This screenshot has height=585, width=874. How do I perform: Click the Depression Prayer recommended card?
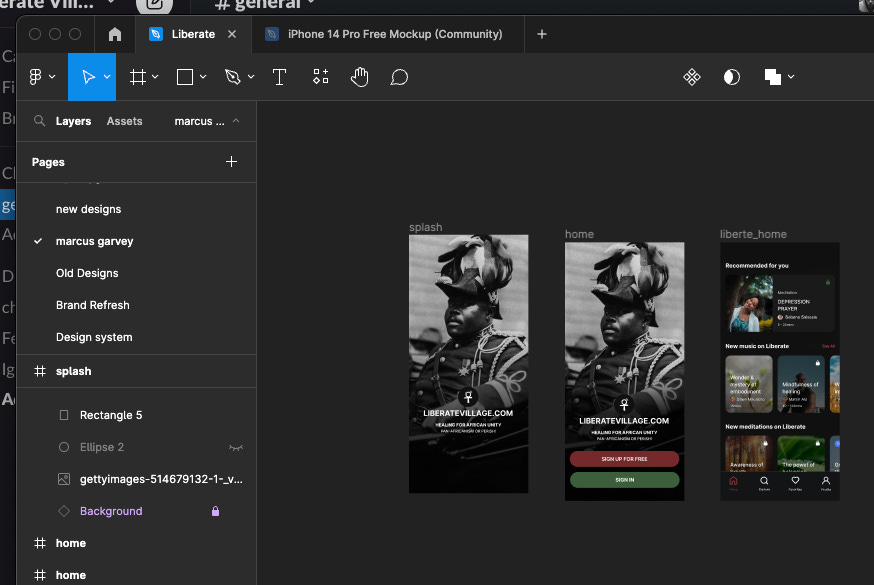pyautogui.click(x=780, y=304)
